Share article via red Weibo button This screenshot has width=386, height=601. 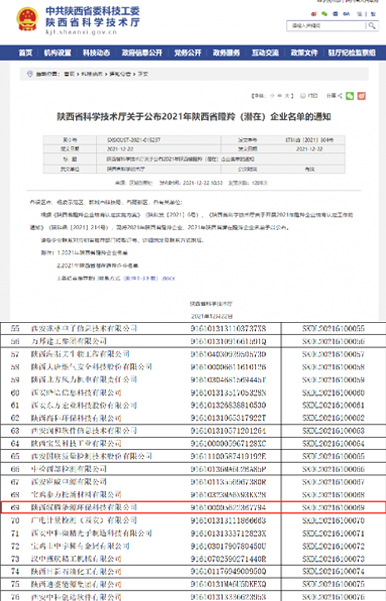tap(361, 96)
